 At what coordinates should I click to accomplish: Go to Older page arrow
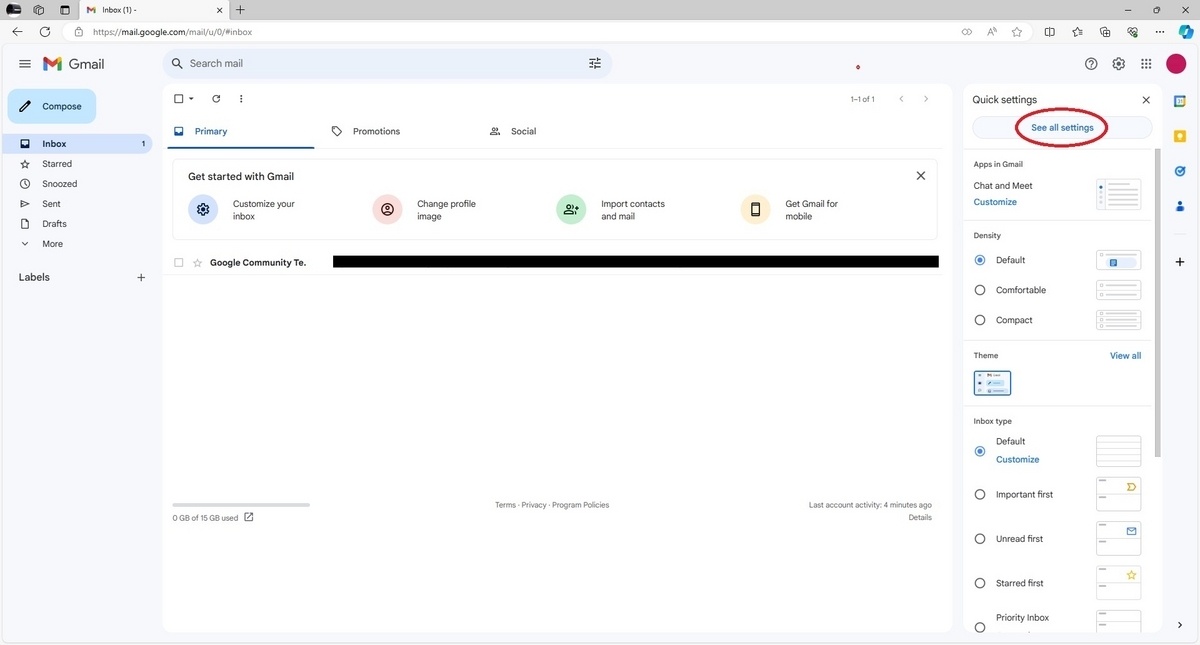926,99
